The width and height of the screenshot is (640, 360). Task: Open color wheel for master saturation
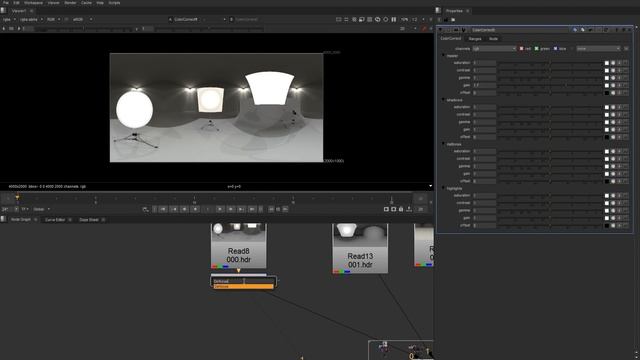613,63
